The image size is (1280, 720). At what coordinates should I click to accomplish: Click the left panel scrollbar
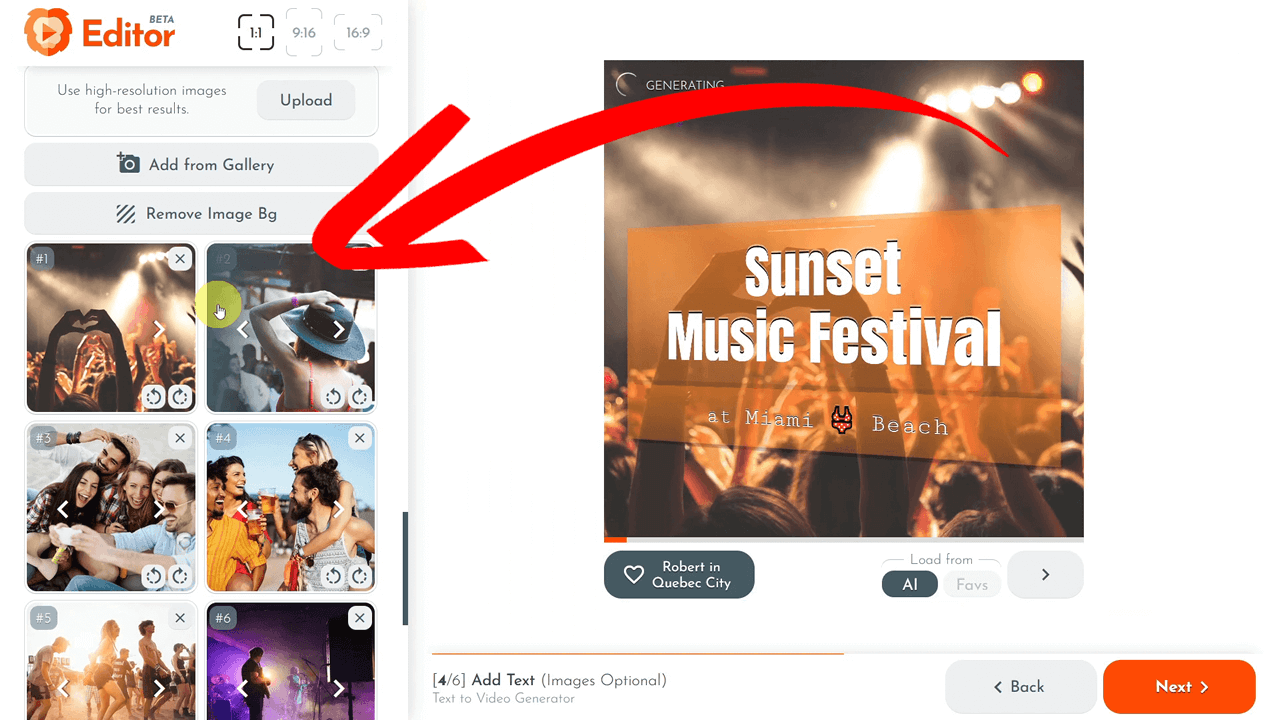pyautogui.click(x=405, y=568)
